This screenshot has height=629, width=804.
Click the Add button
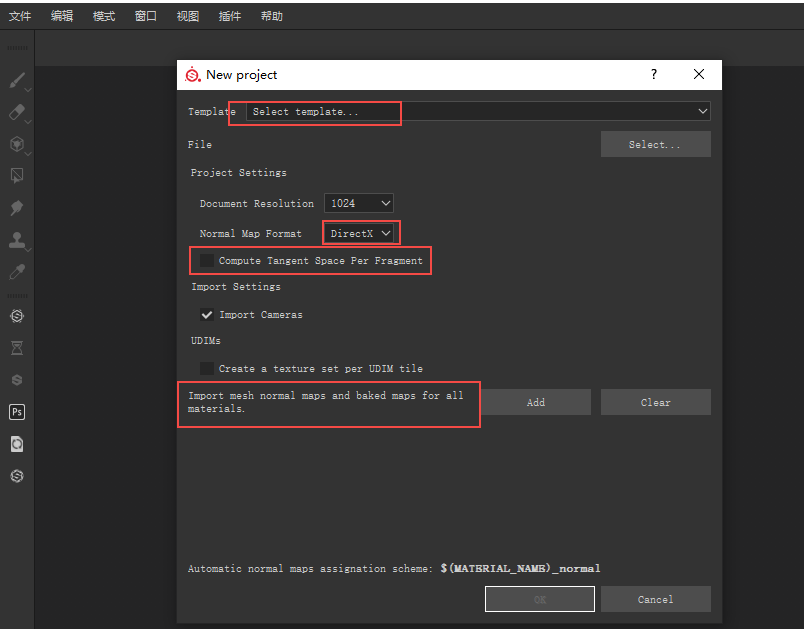536,402
